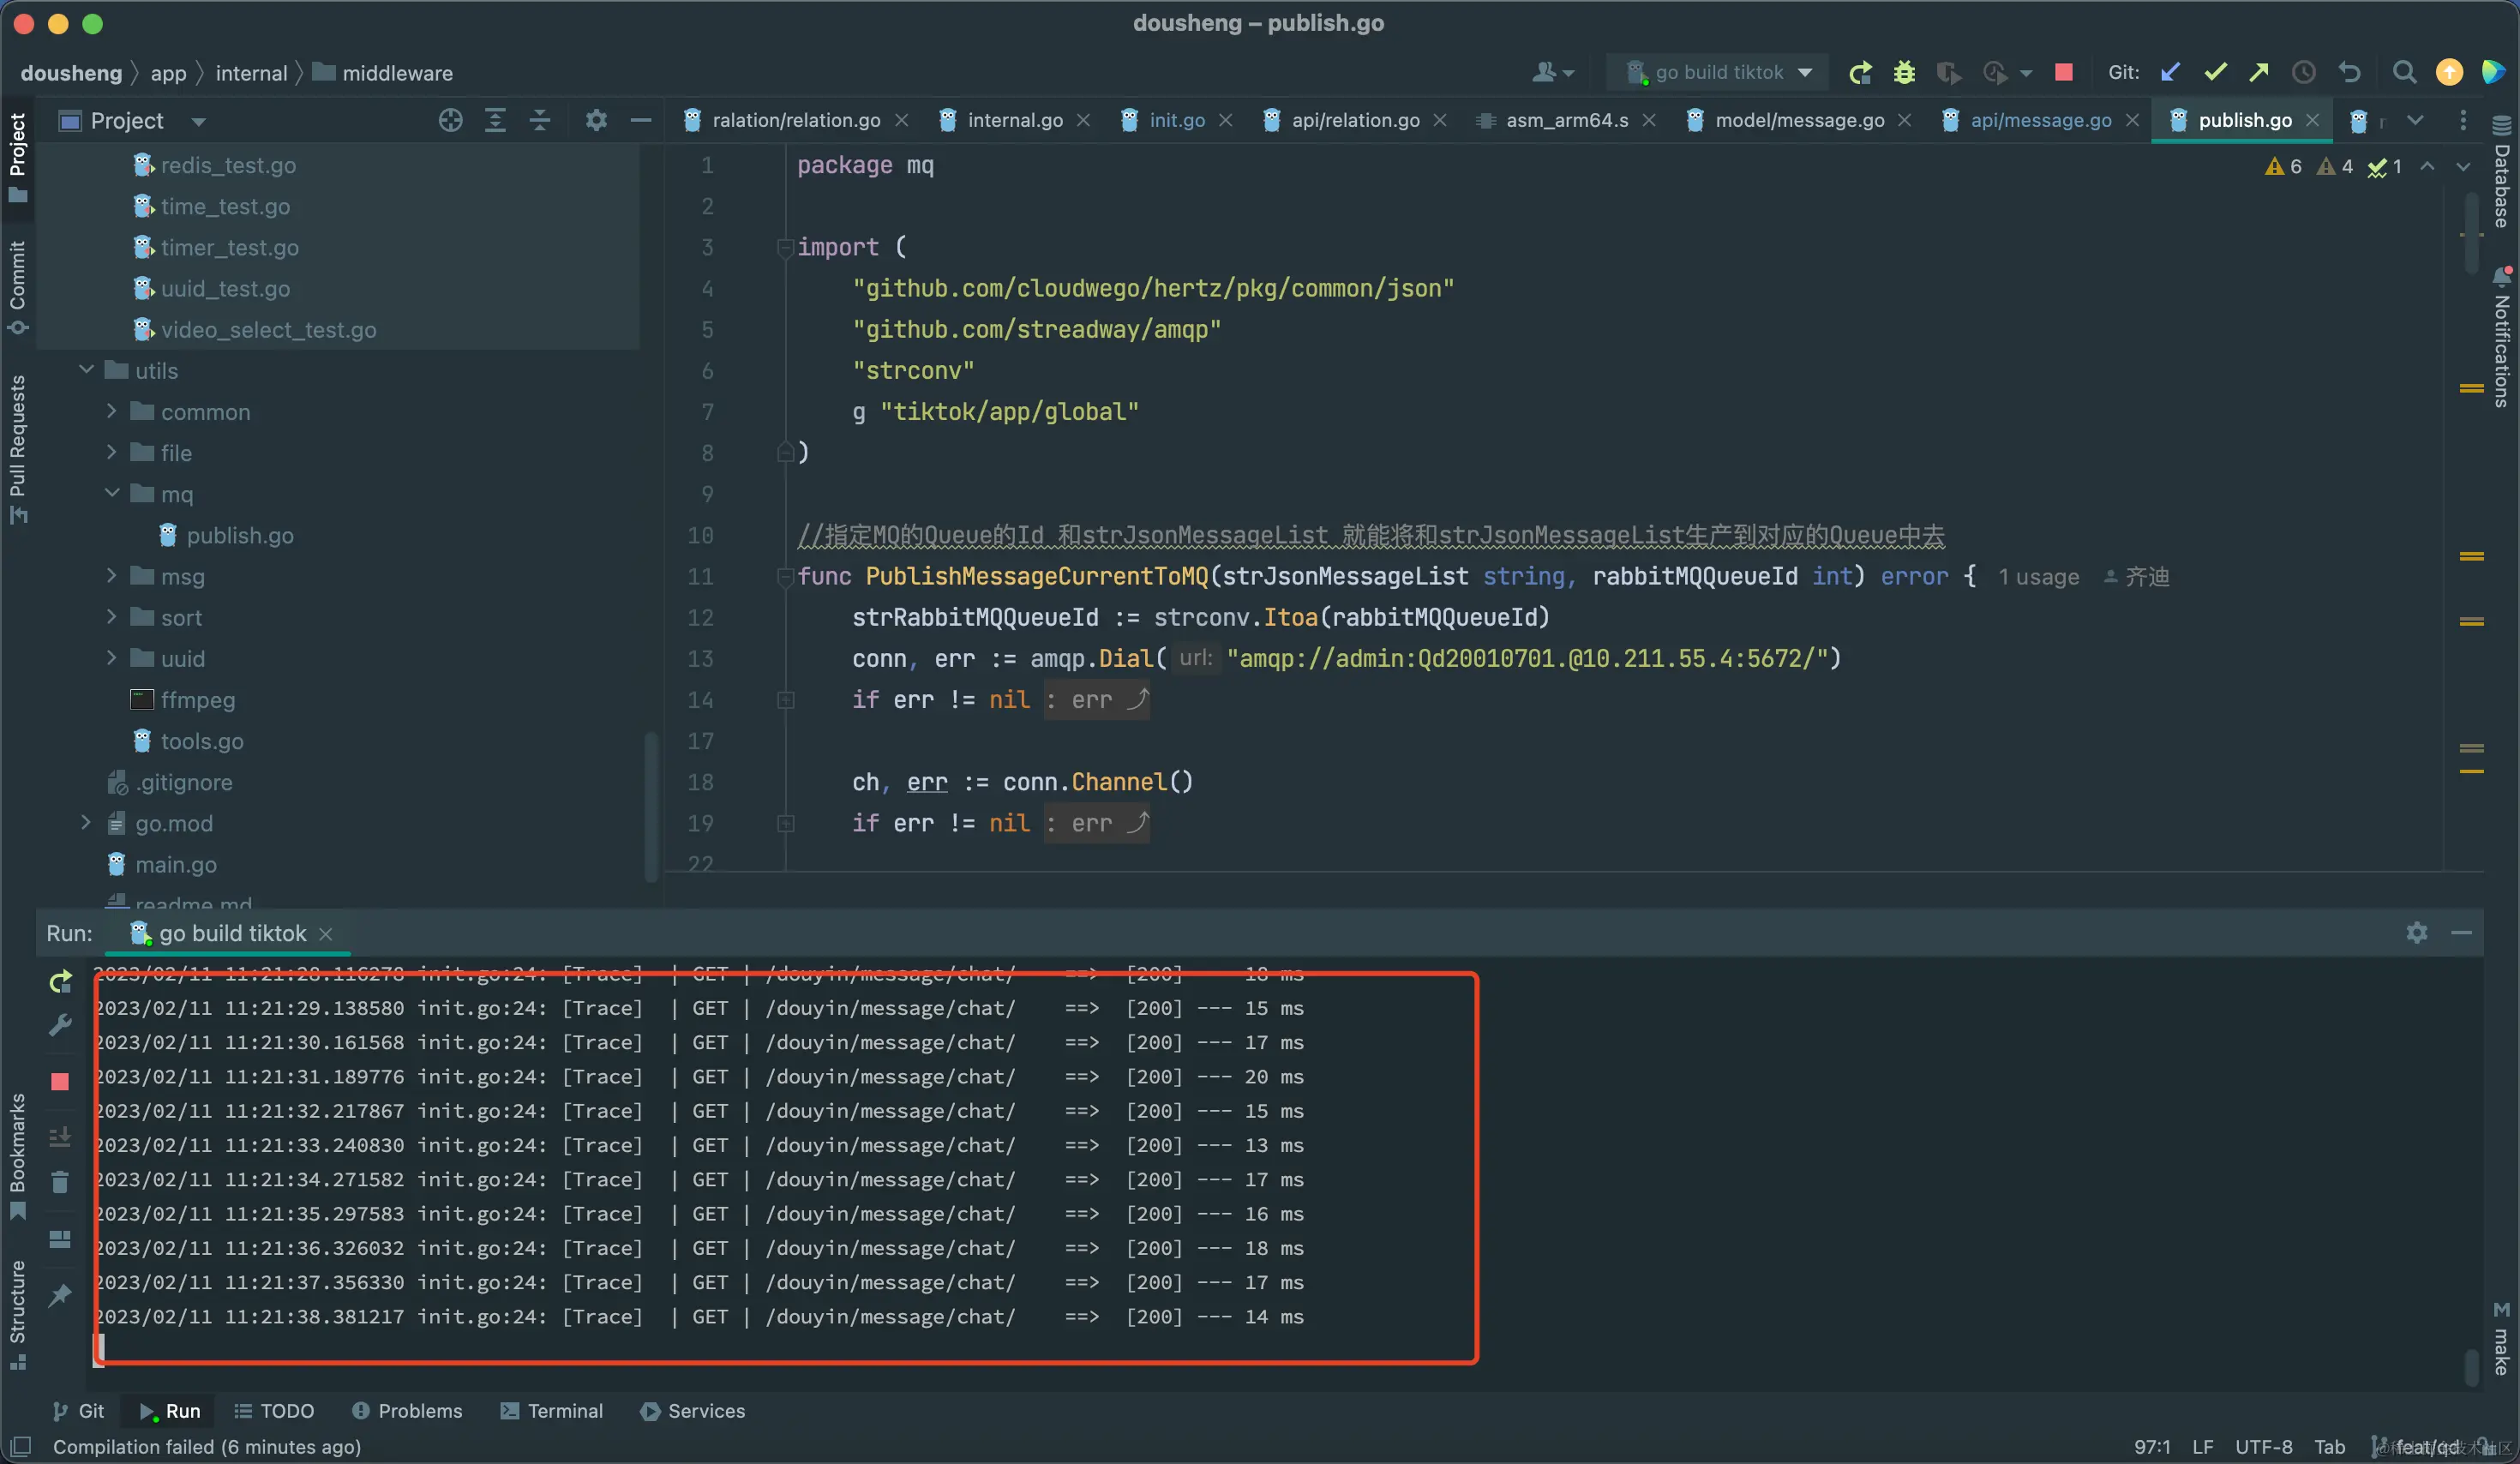The image size is (2520, 1464).
Task: Click locate file target icon in Project panel
Action: tap(450, 121)
